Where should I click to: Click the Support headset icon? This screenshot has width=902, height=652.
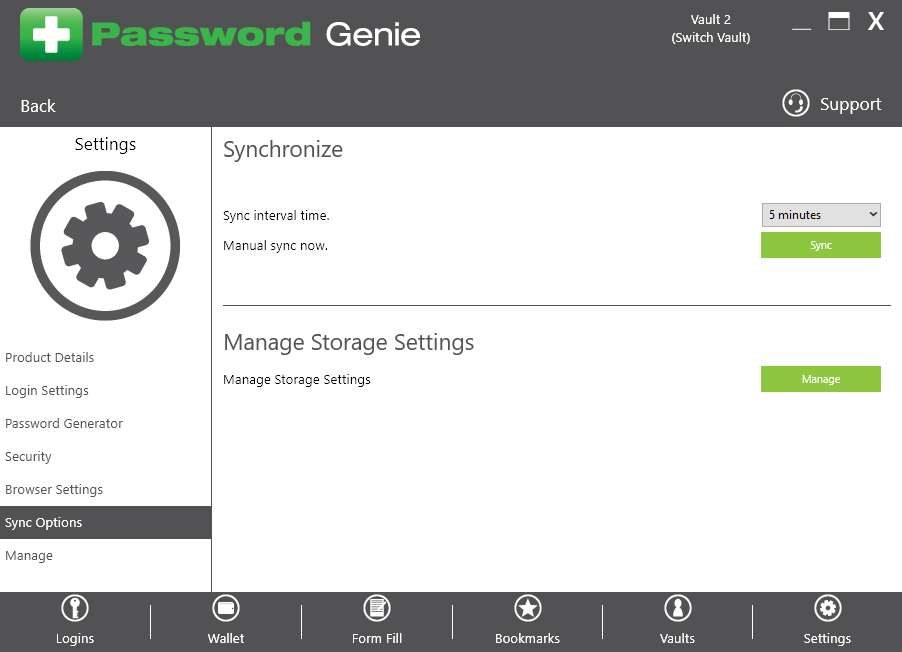pos(796,104)
